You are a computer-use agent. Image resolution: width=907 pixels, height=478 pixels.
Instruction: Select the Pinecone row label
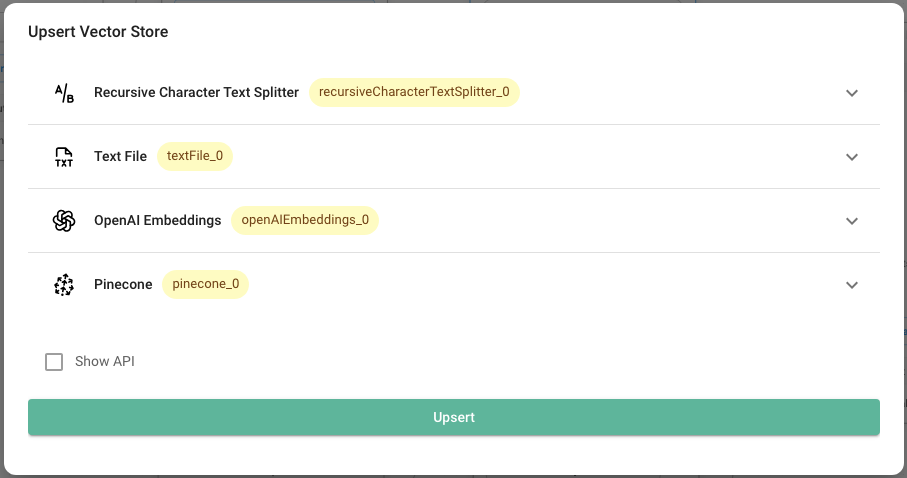(x=123, y=284)
